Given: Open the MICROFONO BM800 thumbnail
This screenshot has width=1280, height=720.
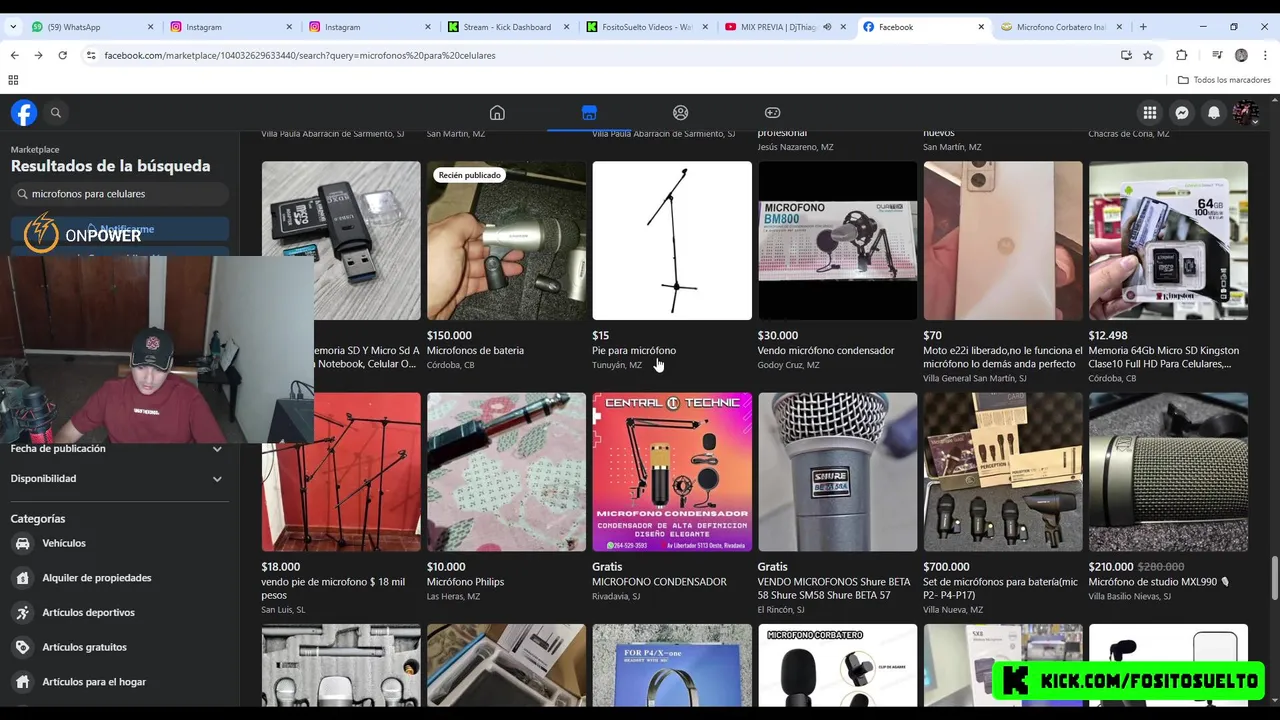Looking at the screenshot, I should click(838, 241).
